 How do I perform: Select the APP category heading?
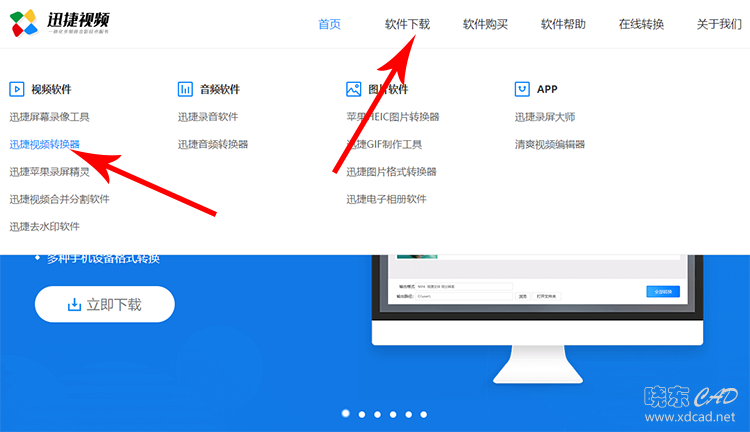pos(547,89)
